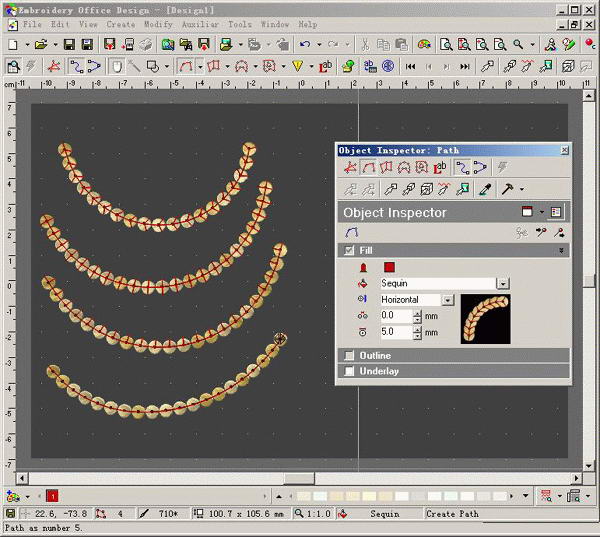600x537 pixels.
Task: Pick the eyedropper tool in Object Inspector
Action: click(x=486, y=189)
